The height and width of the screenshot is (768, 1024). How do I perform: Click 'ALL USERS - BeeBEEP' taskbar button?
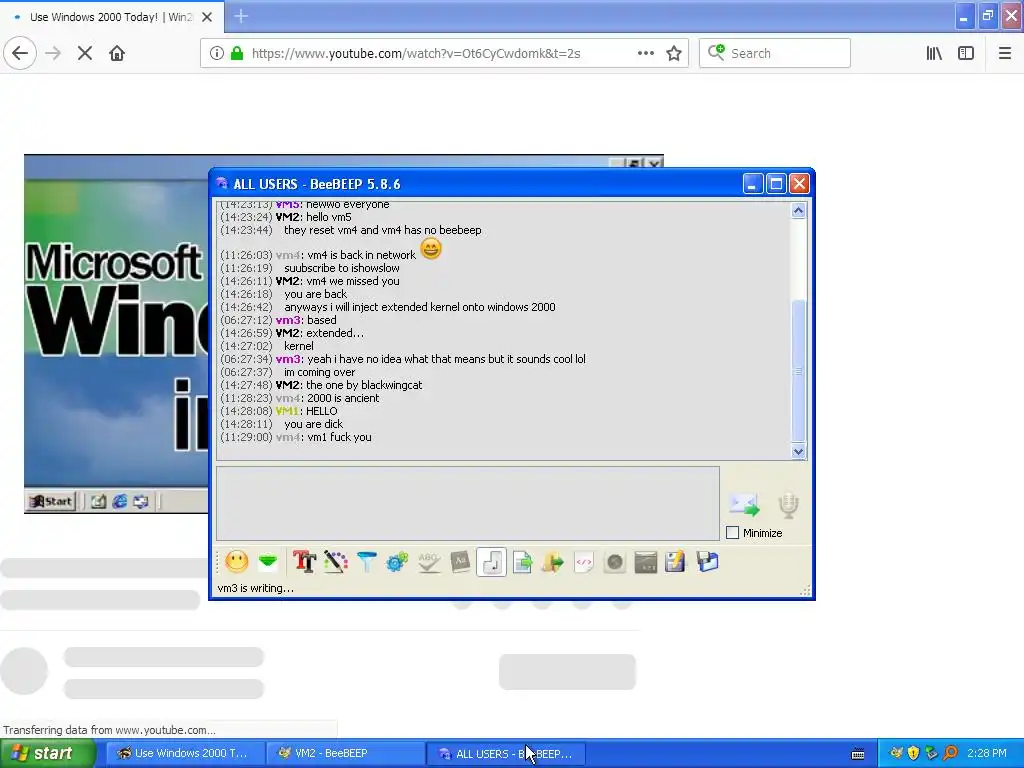[507, 753]
